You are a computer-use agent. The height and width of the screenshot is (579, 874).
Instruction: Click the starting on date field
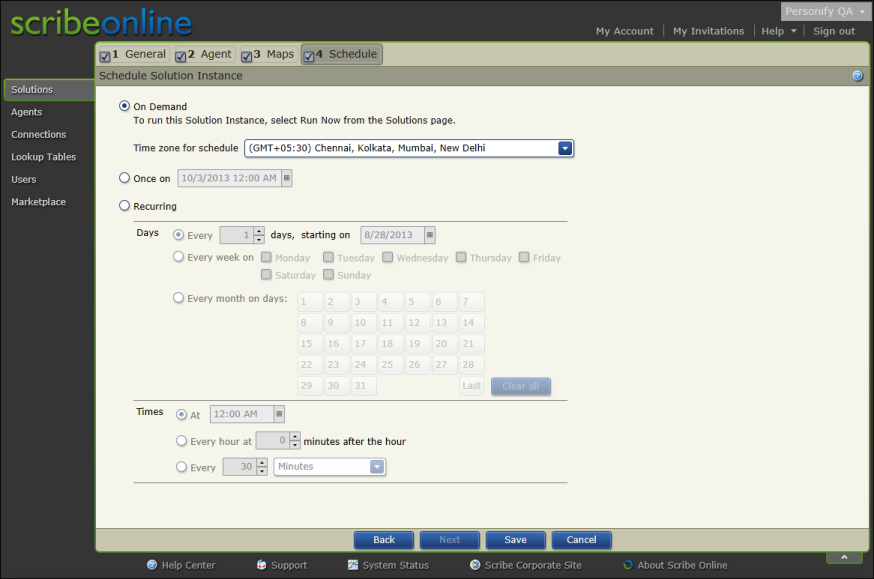point(392,235)
